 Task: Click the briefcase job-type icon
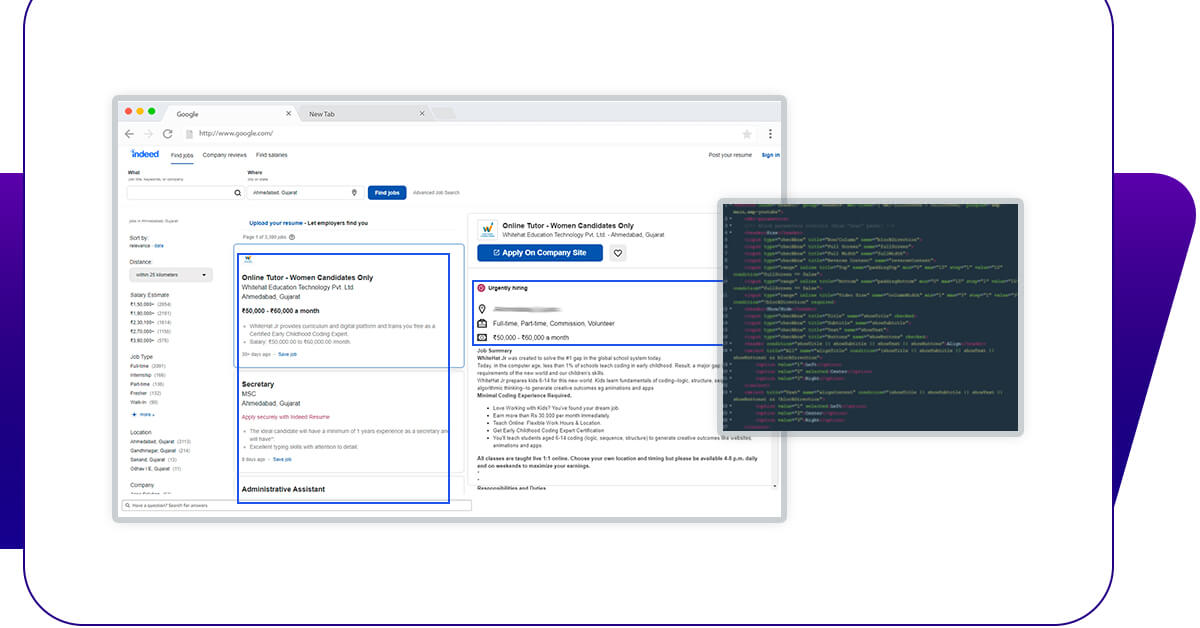[482, 324]
